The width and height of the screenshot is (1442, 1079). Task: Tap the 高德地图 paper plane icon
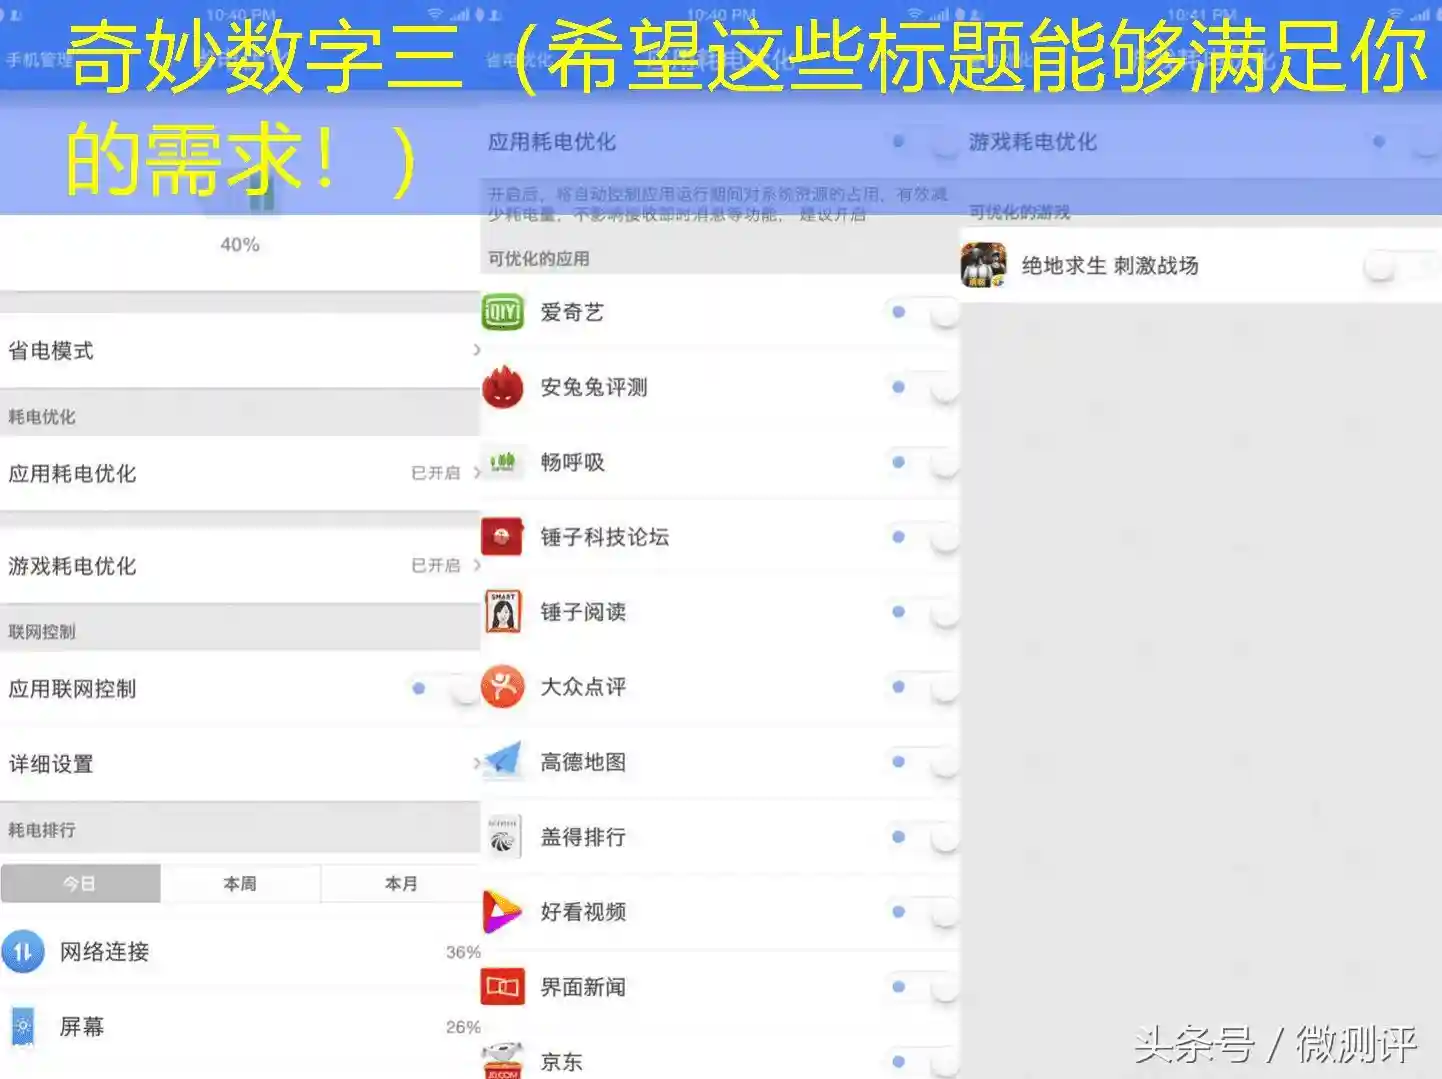click(502, 762)
